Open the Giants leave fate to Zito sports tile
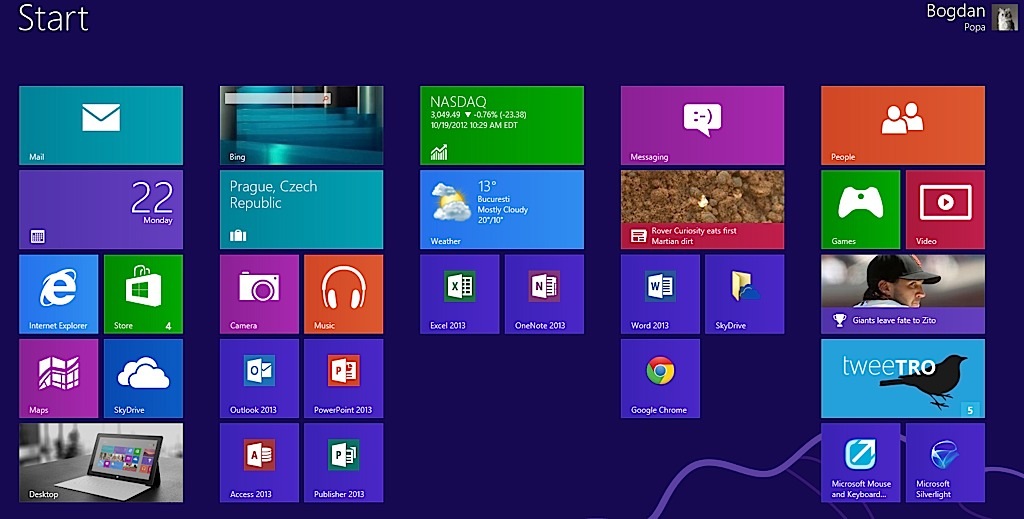 click(x=903, y=294)
